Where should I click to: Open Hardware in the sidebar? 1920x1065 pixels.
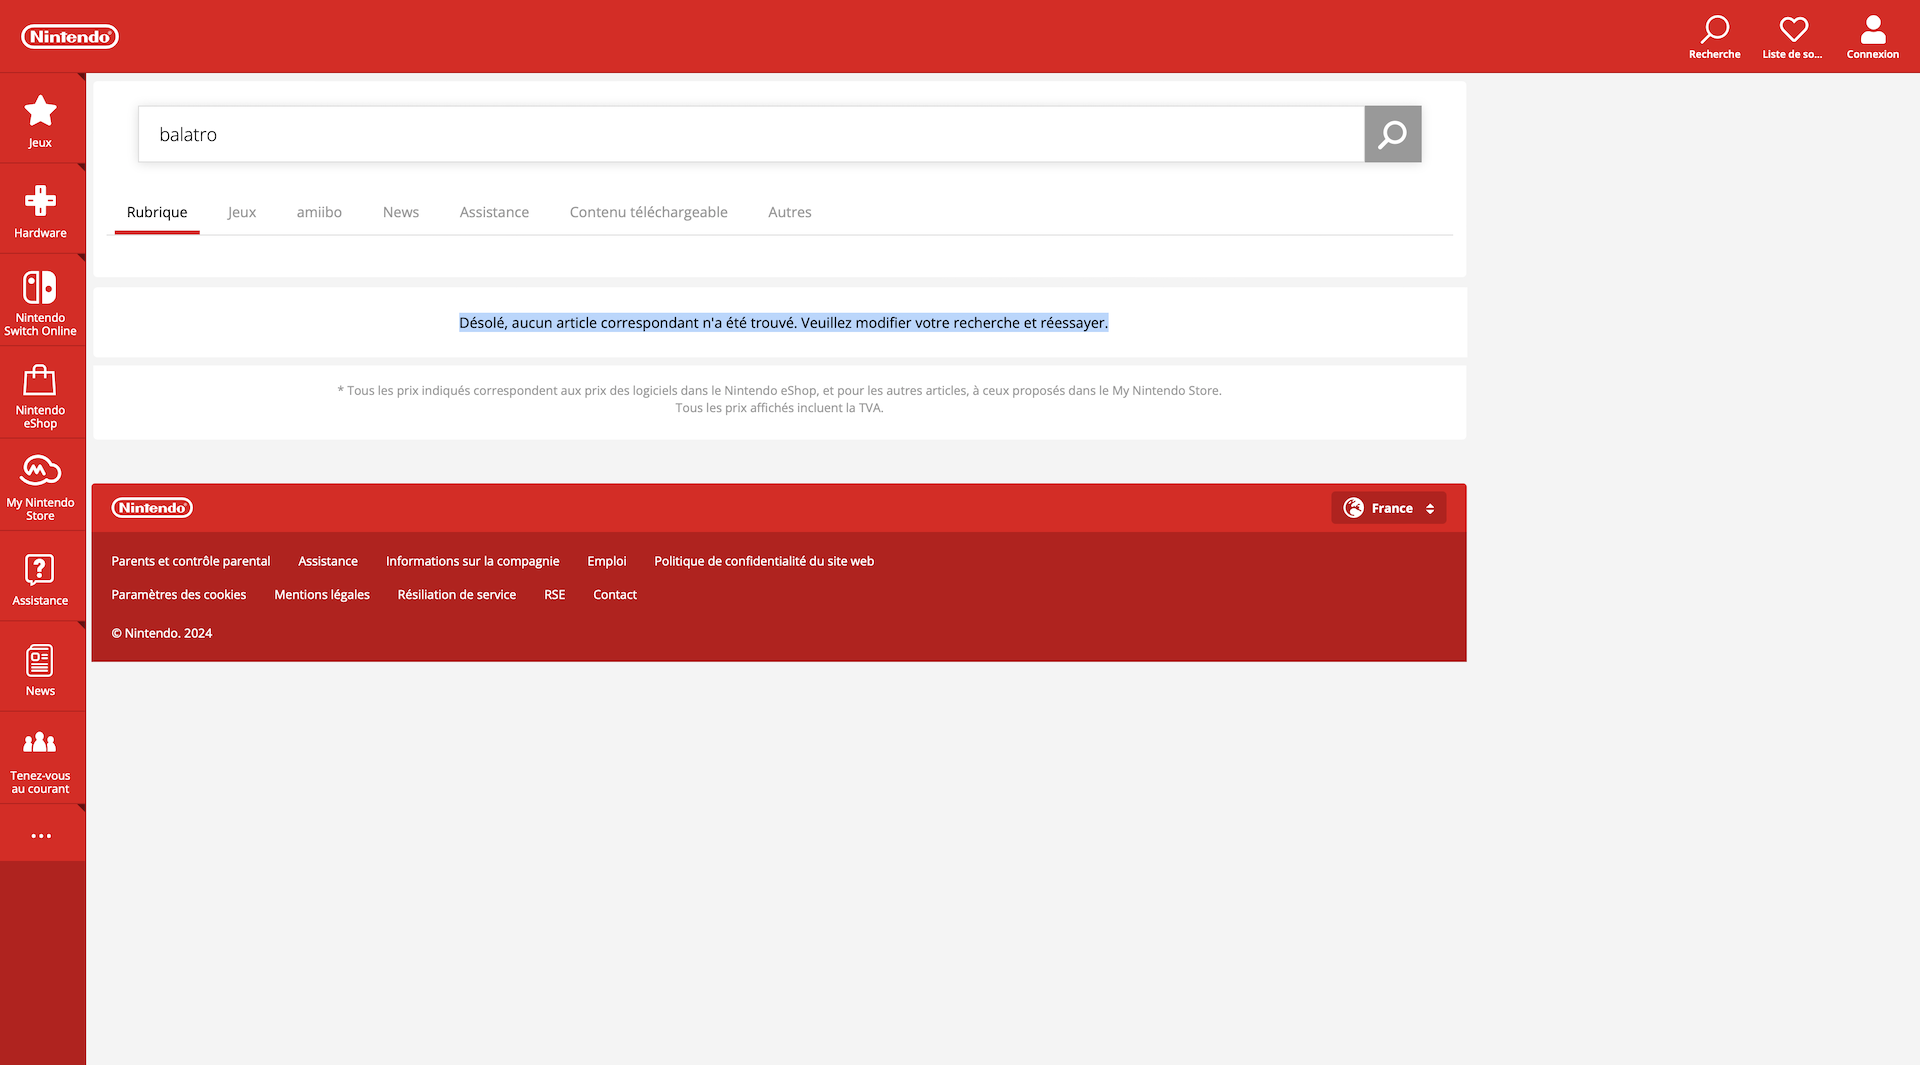[40, 210]
